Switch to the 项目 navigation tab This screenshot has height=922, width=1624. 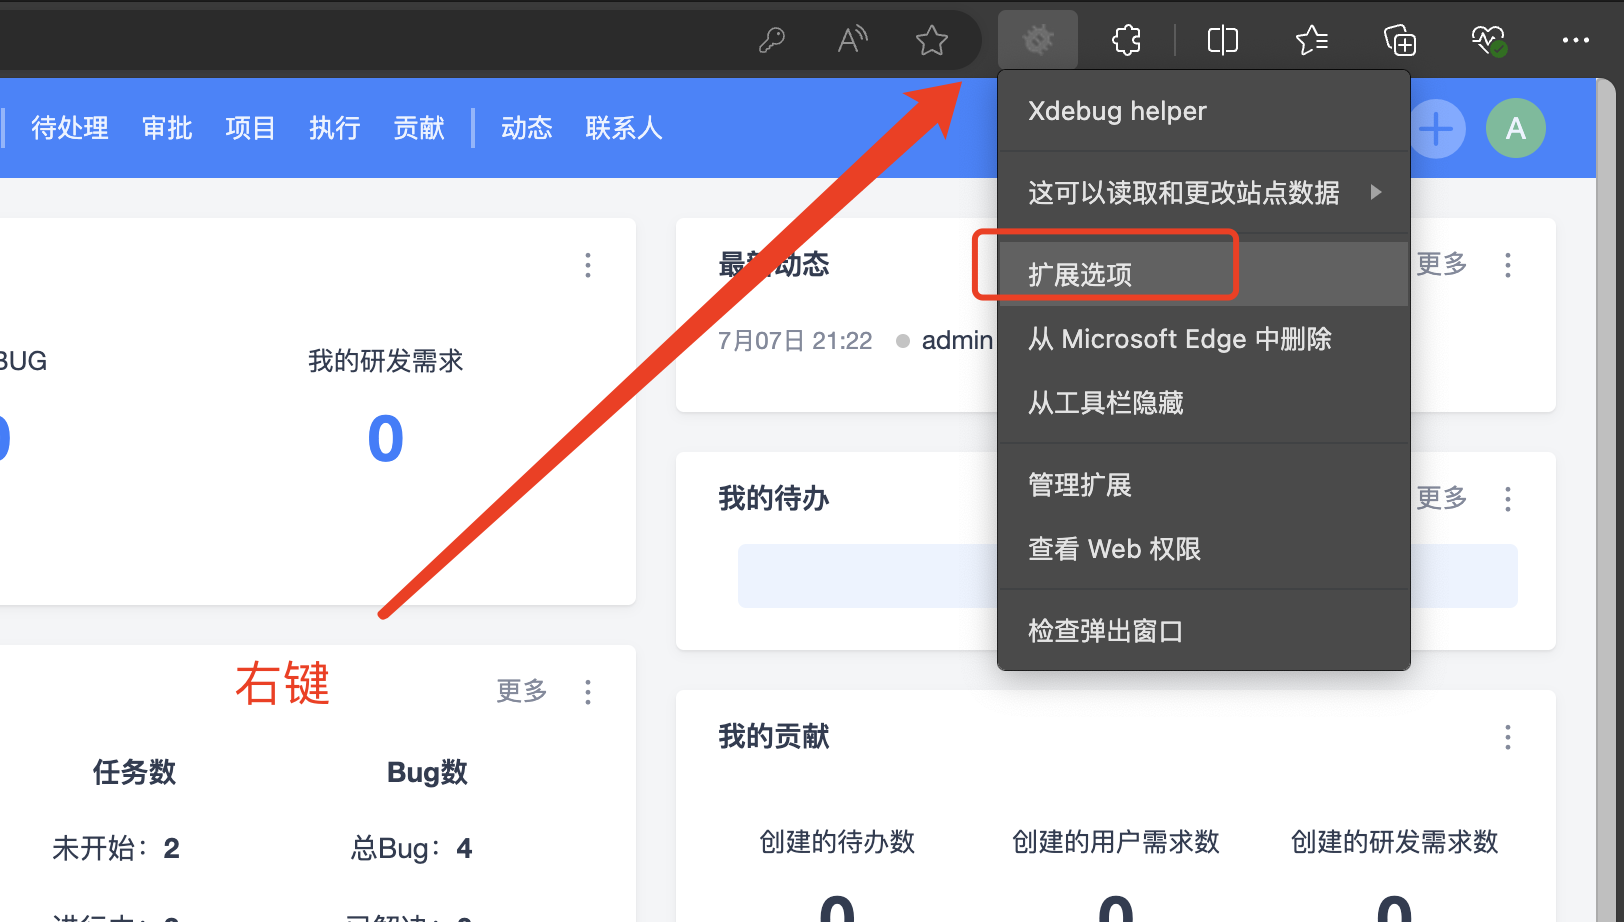point(250,128)
